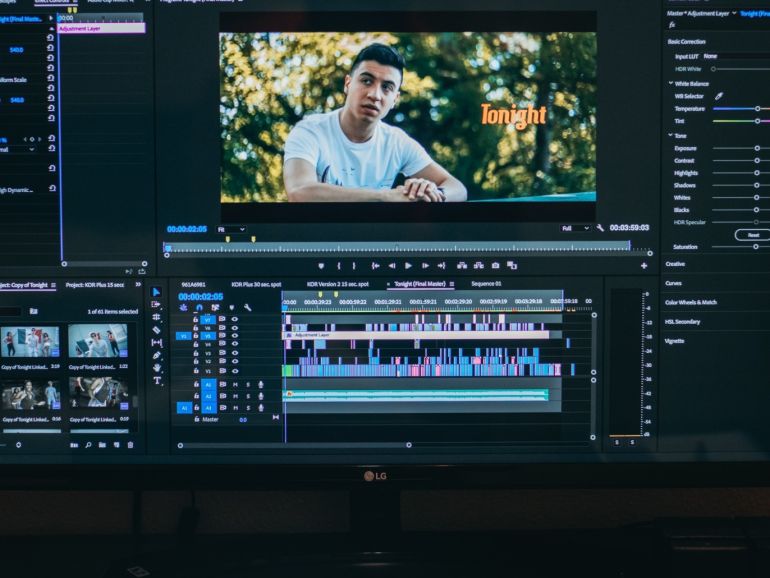
Task: Select the Hand tool
Action: [156, 368]
